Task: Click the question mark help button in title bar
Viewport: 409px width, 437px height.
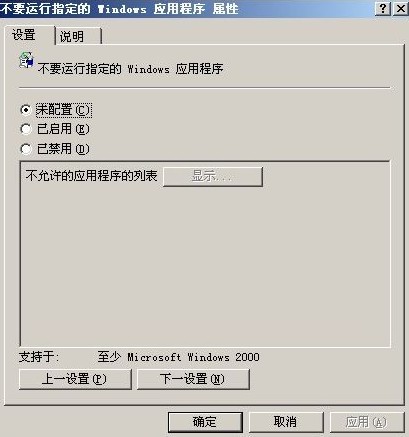Action: click(x=383, y=8)
